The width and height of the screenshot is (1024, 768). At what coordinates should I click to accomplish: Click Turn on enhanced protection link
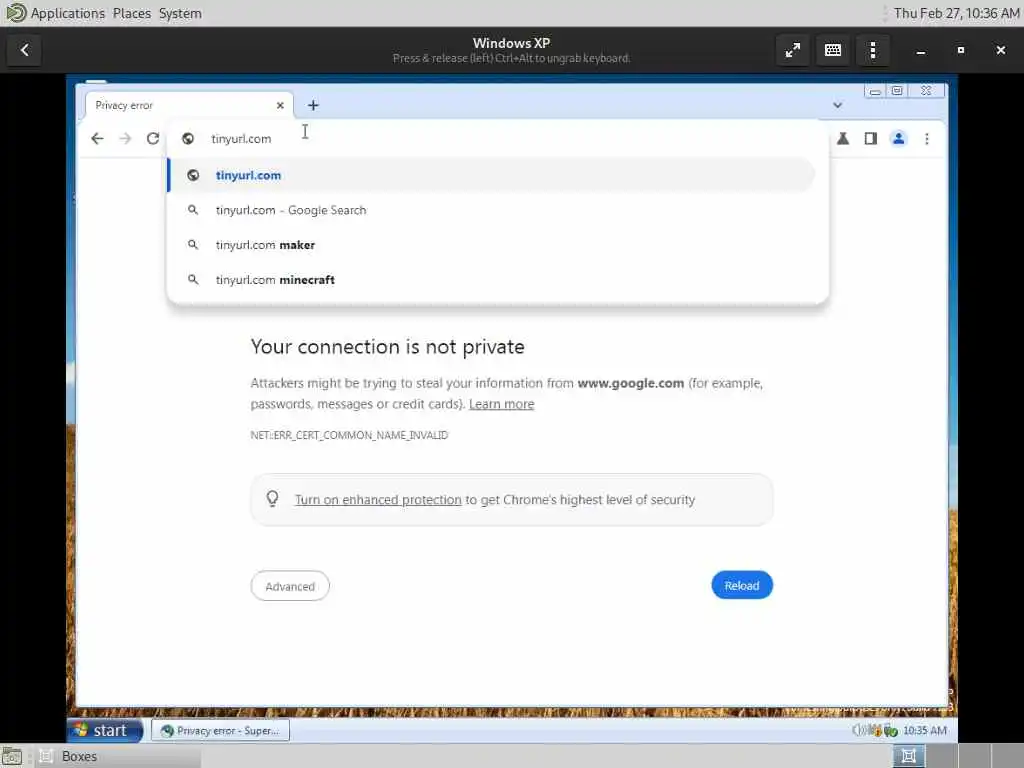point(378,500)
